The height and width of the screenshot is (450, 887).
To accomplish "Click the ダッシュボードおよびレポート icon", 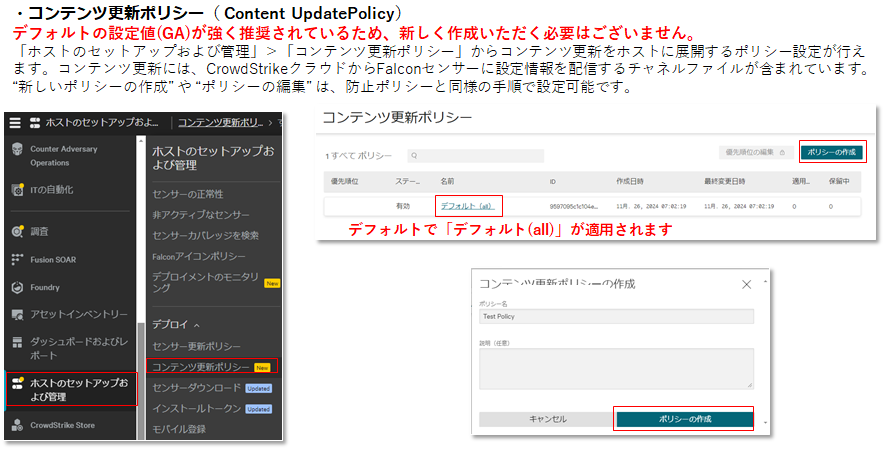I will [17, 347].
